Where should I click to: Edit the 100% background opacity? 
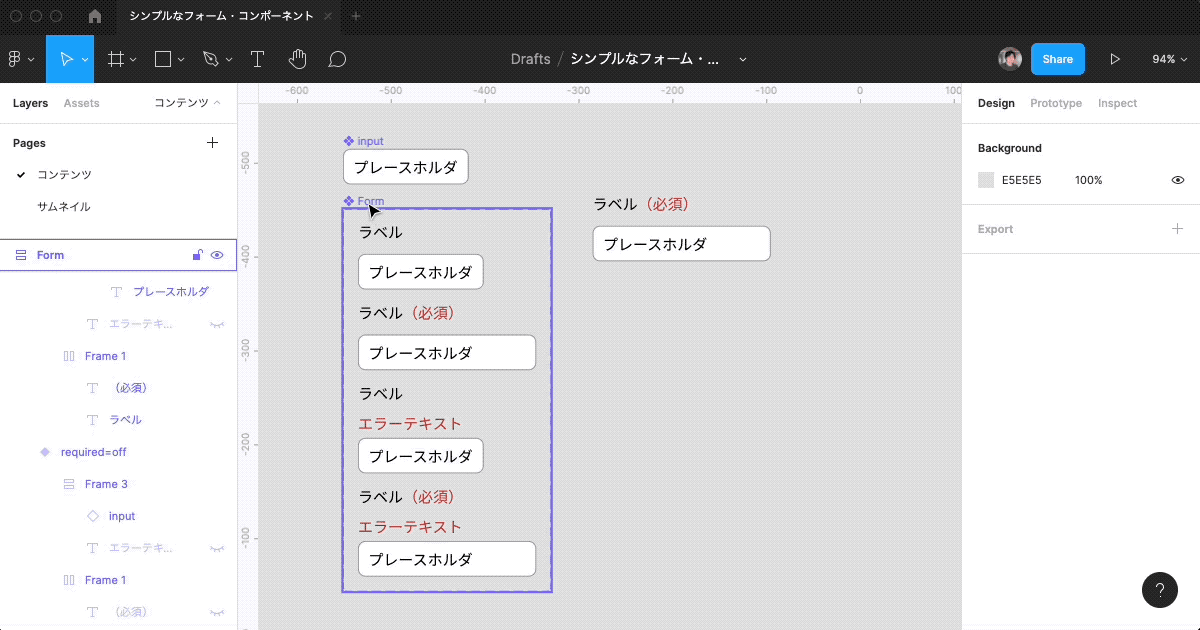point(1089,180)
